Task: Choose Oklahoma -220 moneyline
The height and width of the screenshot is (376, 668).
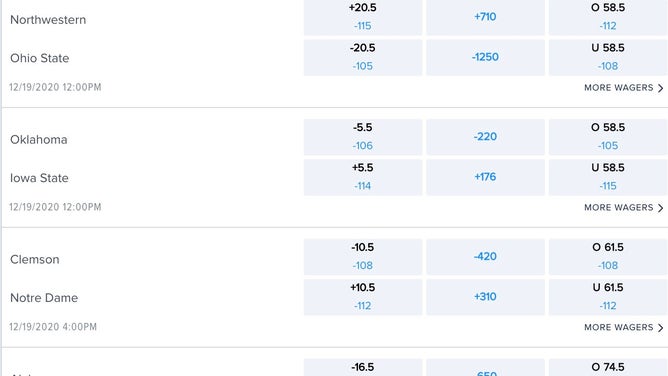Action: pos(485,137)
